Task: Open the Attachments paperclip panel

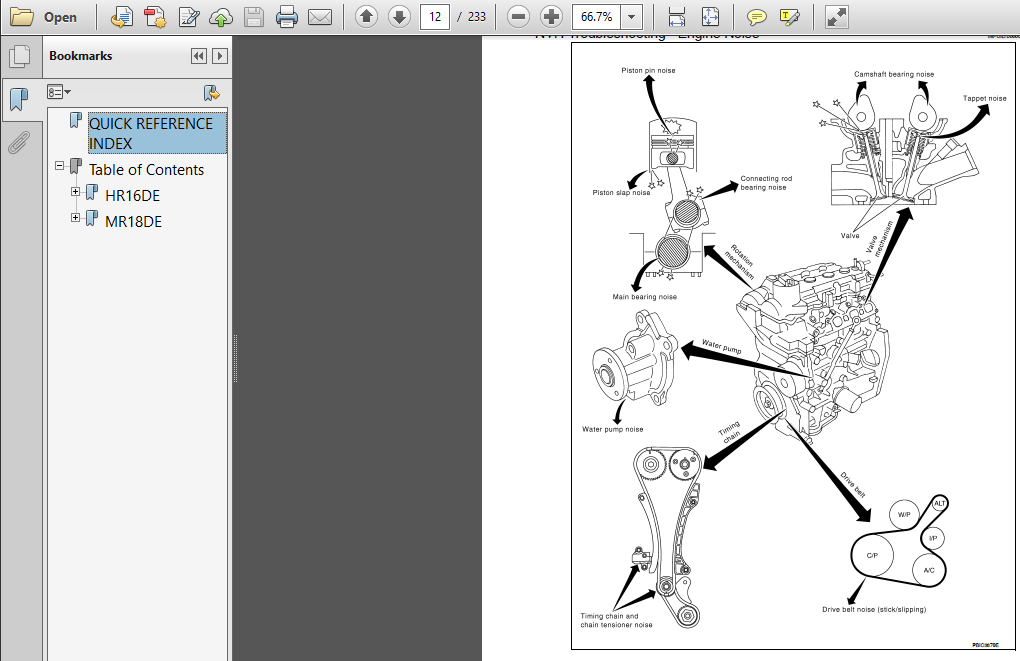Action: [x=19, y=142]
